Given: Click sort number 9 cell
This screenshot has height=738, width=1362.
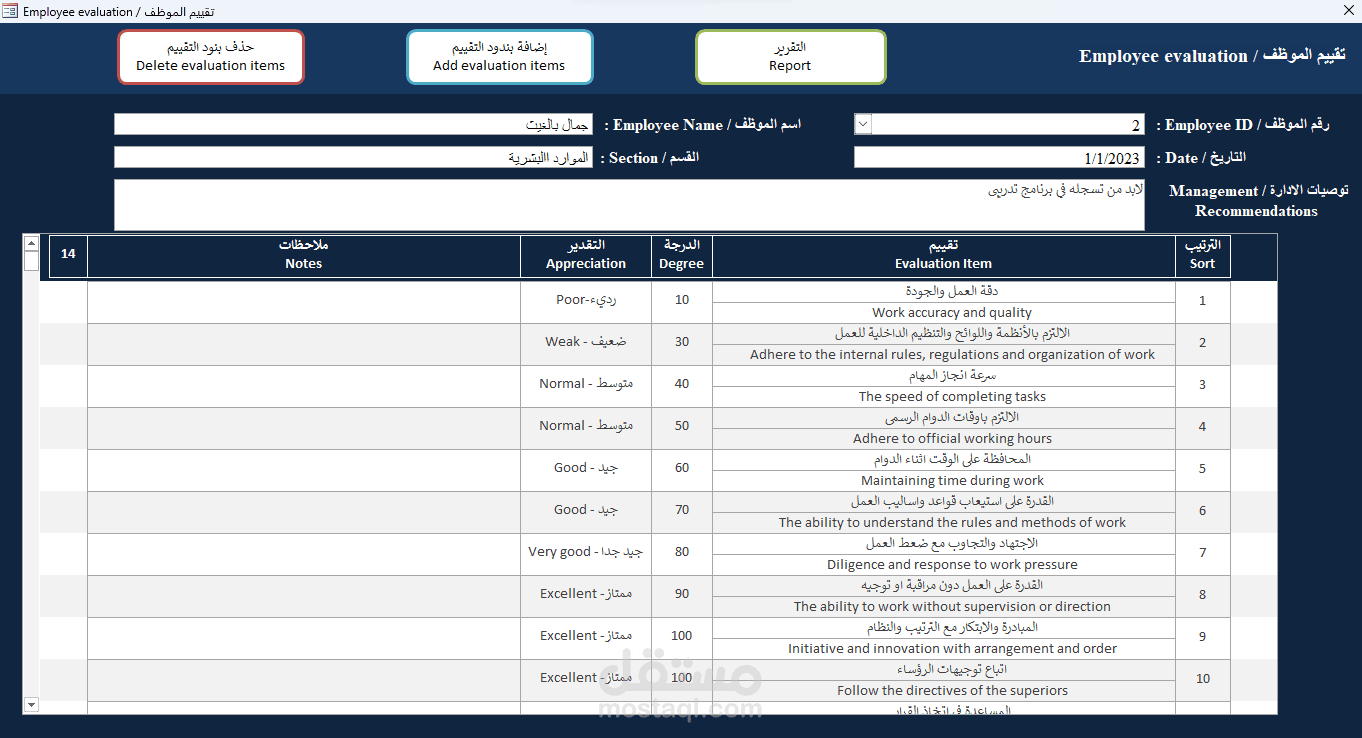Looking at the screenshot, I should 1203,637.
